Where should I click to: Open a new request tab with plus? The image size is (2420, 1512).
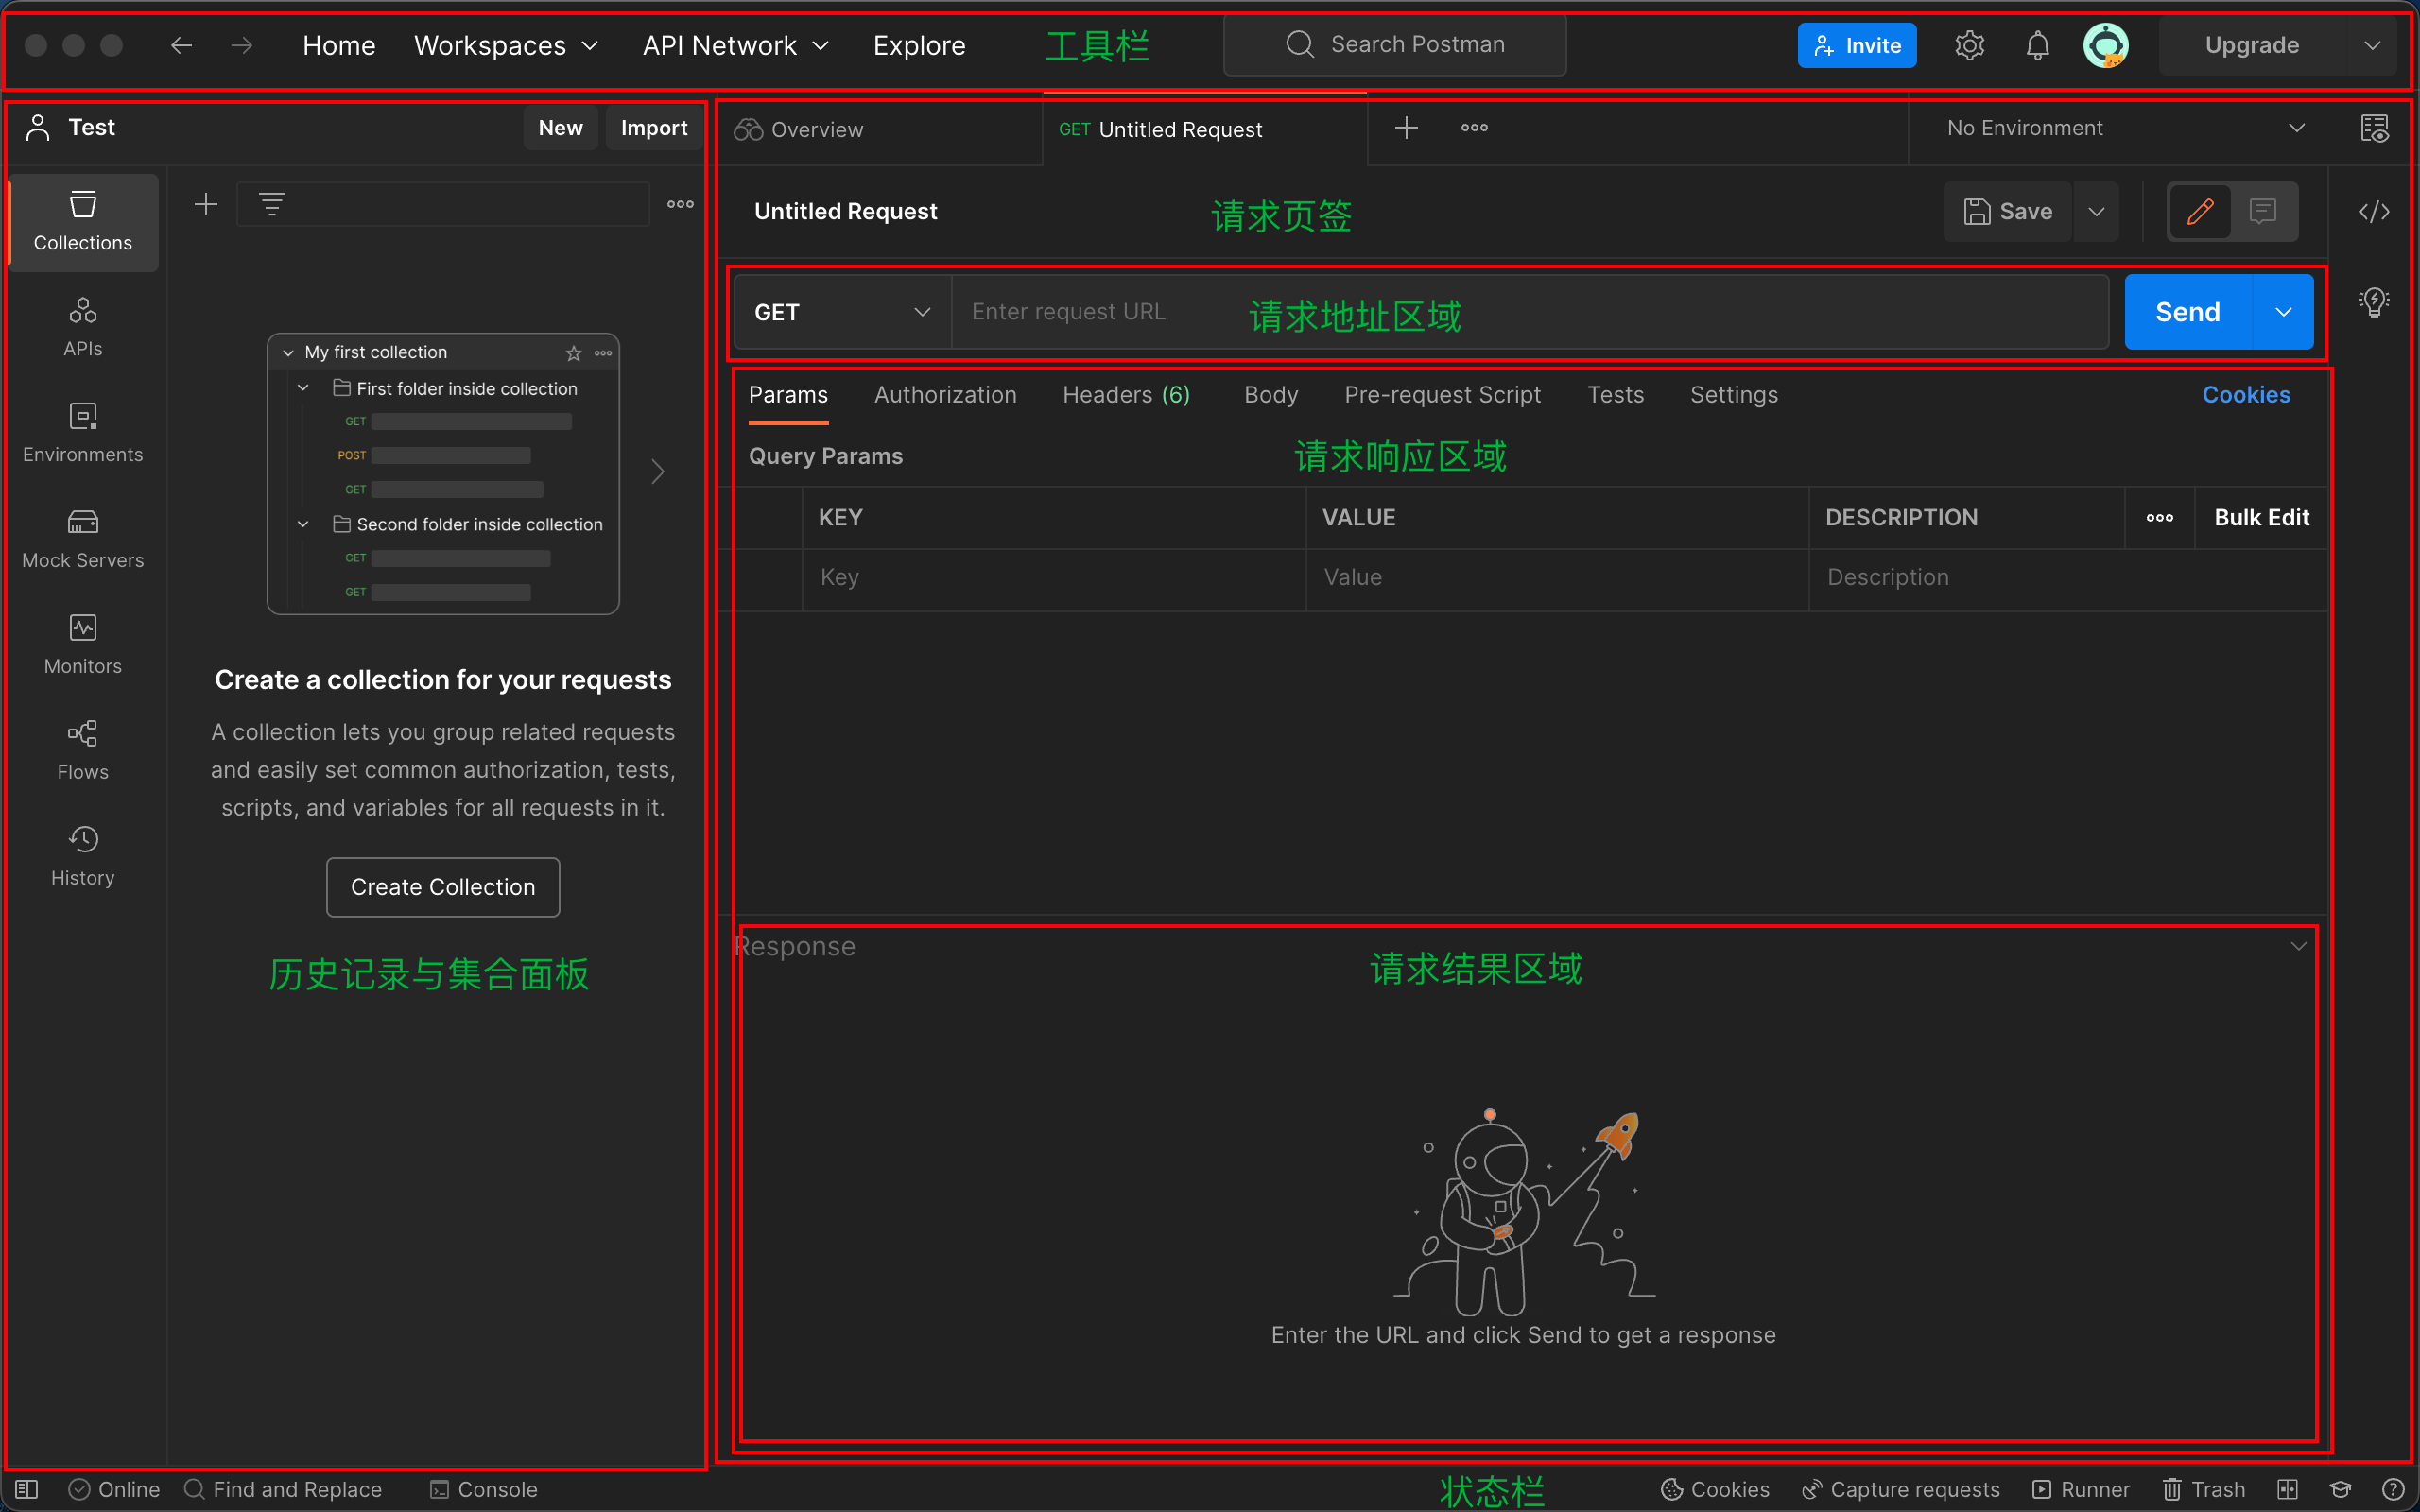1406,128
